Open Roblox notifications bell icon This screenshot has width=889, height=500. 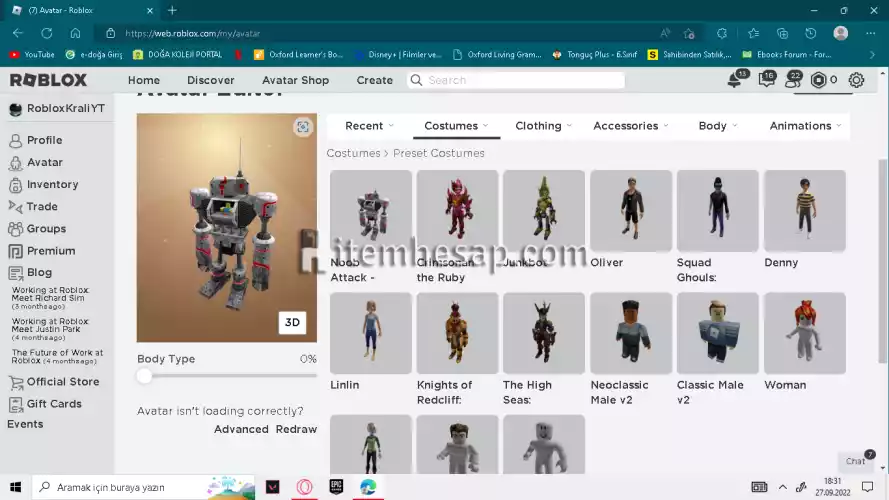pos(735,81)
